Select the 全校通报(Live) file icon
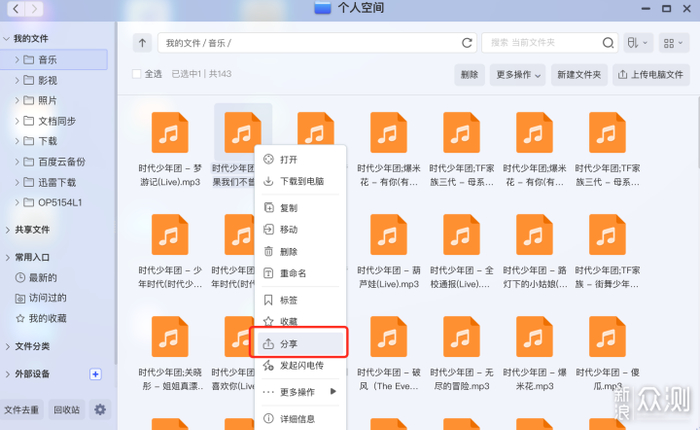Screen dimensions: 700x430 click(462, 235)
